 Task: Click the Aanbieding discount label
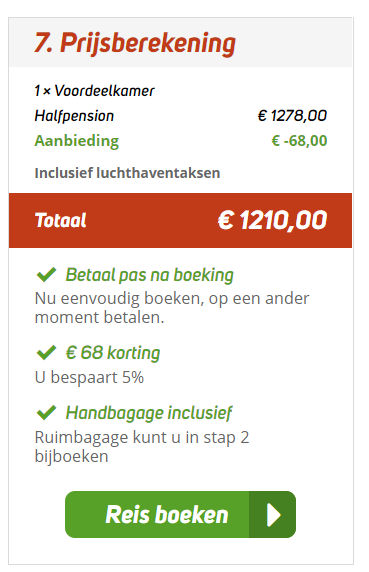77,141
